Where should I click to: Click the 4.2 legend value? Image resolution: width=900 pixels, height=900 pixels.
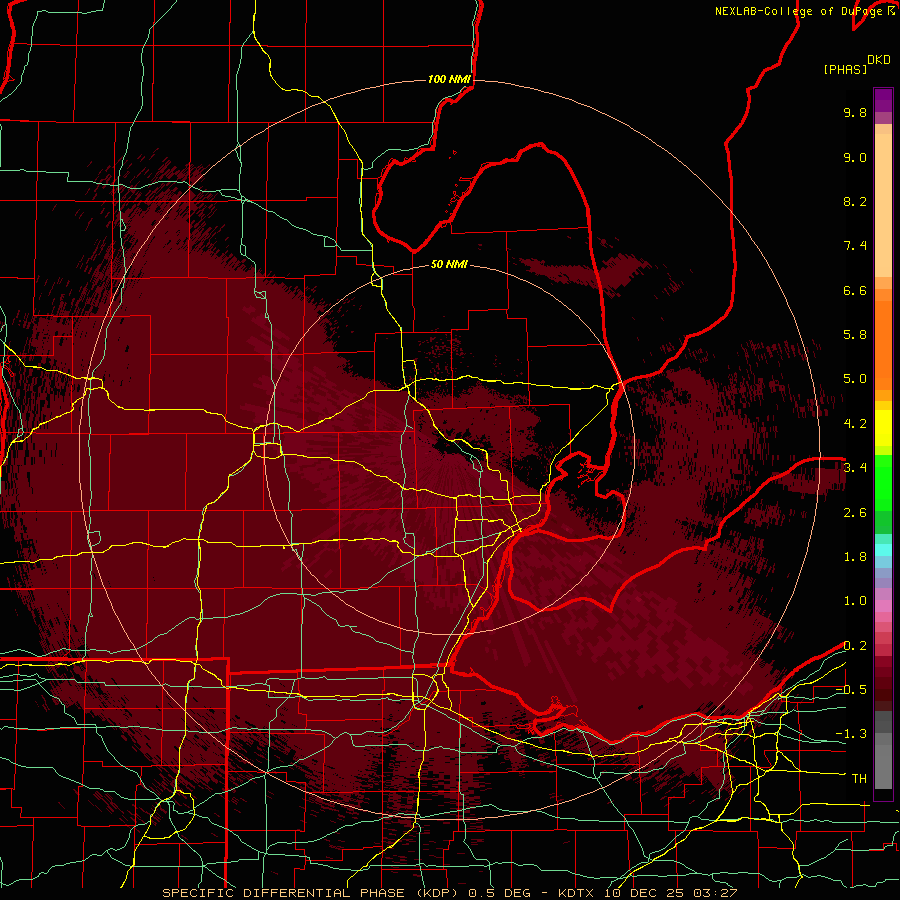coord(855,424)
